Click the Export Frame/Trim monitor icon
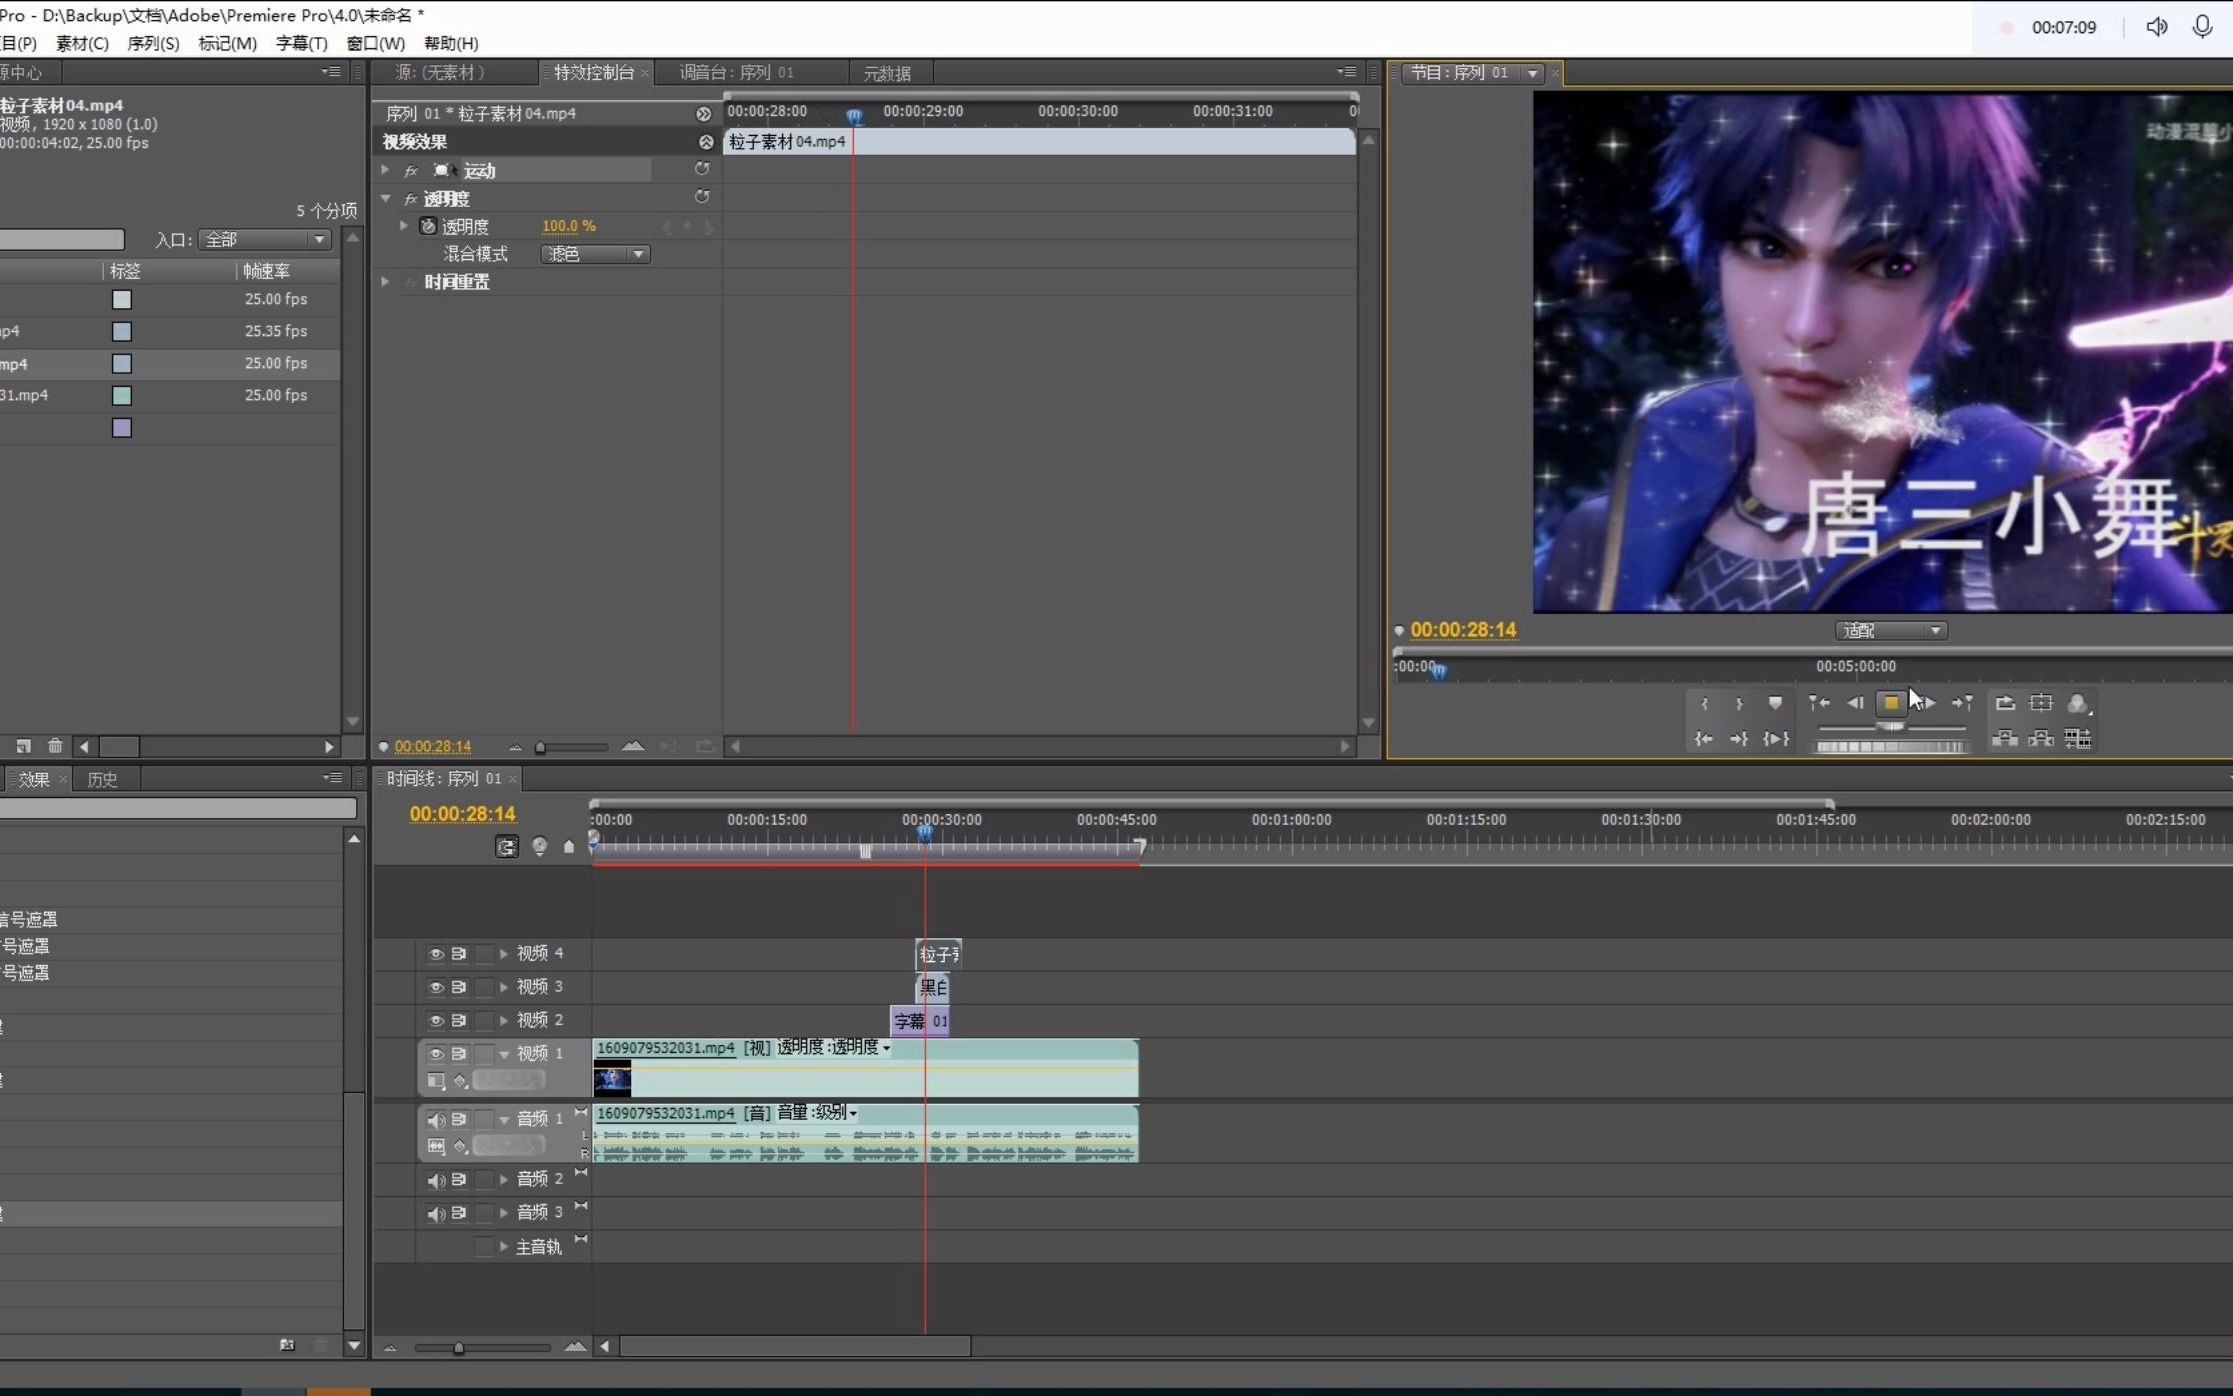This screenshot has width=2233, height=1396. 2077,739
